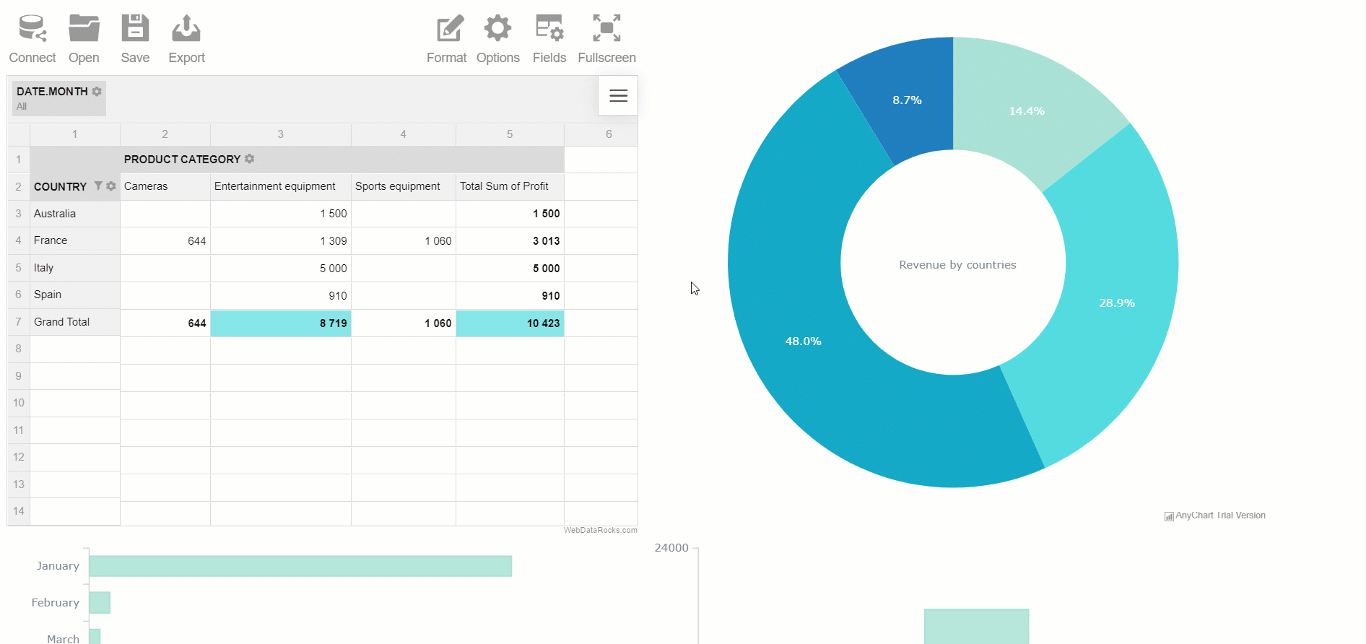Click the 24000 axis label
The width and height of the screenshot is (1366, 644).
(671, 548)
